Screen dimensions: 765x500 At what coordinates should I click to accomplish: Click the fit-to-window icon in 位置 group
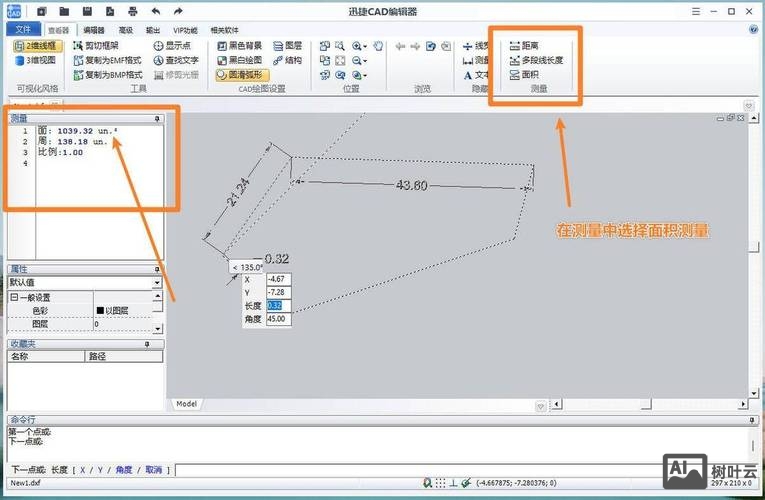(340, 60)
